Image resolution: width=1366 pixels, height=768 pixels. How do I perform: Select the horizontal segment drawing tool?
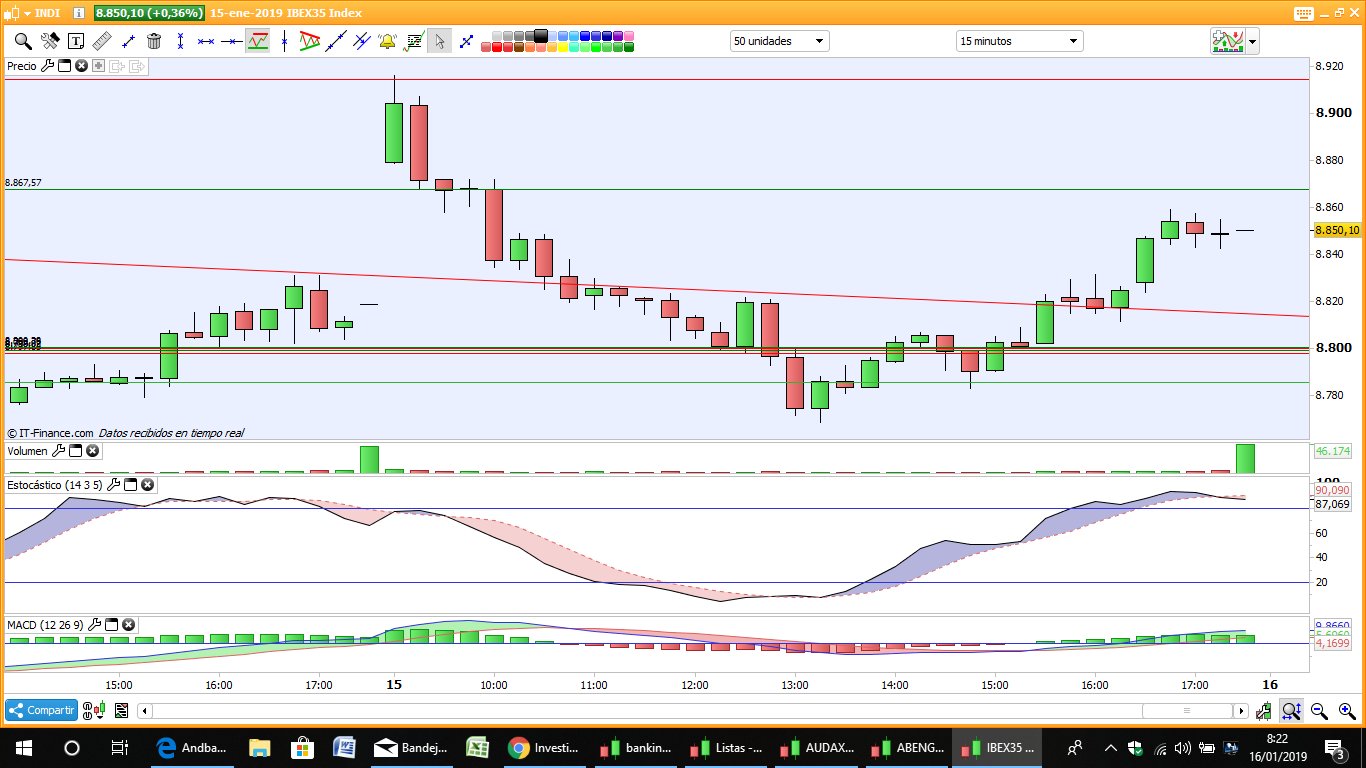pos(206,41)
